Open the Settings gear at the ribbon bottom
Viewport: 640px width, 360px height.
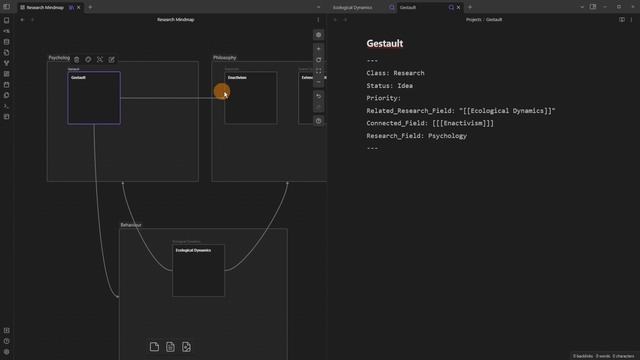[x=7, y=352]
